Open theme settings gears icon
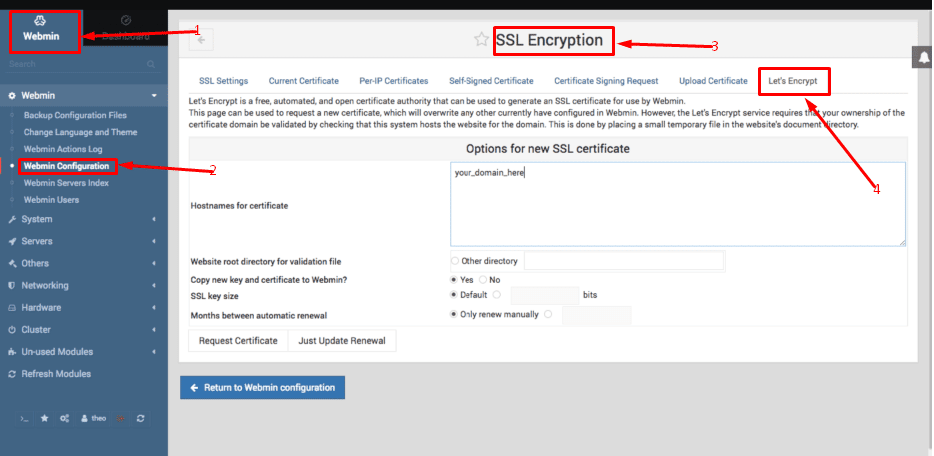Image resolution: width=934 pixels, height=456 pixels. point(64,418)
